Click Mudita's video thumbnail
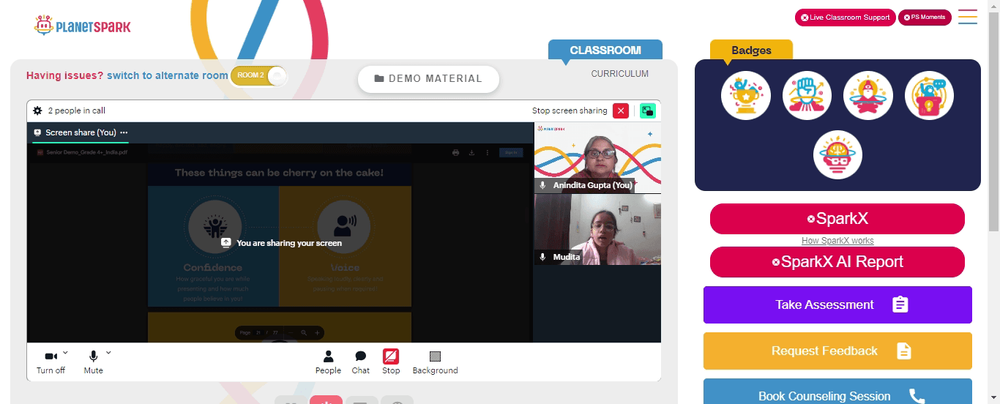The image size is (1000, 404). pos(597,230)
